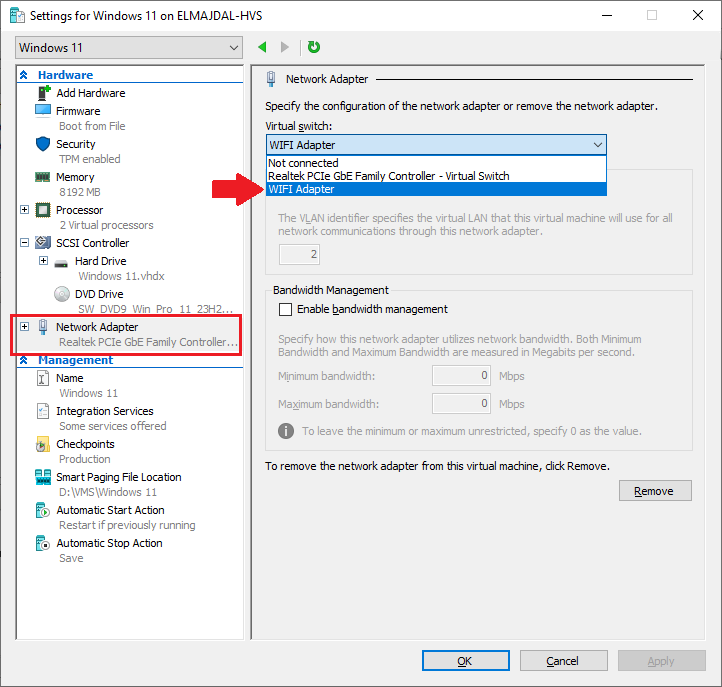Screen dimensions: 722x687
Task: Select Integration Services tree item
Action: pyautogui.click(x=105, y=411)
